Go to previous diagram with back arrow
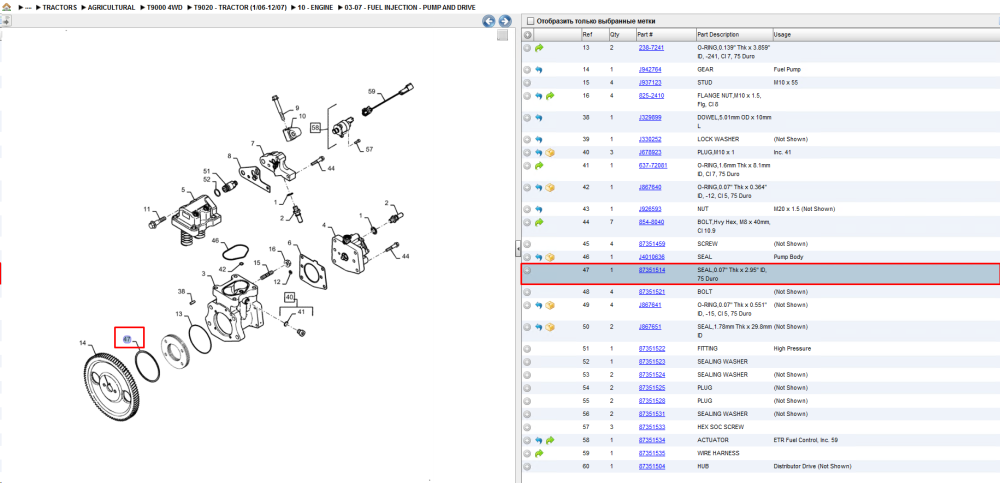The height and width of the screenshot is (483, 1000). [x=489, y=21]
